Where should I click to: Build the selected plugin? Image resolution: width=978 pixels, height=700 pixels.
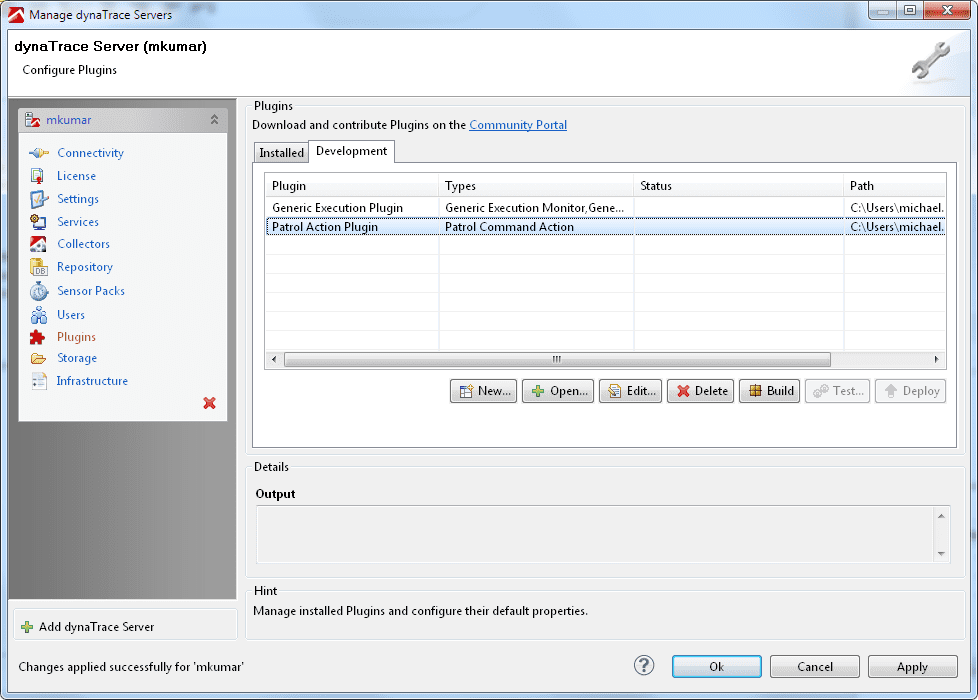pos(770,391)
